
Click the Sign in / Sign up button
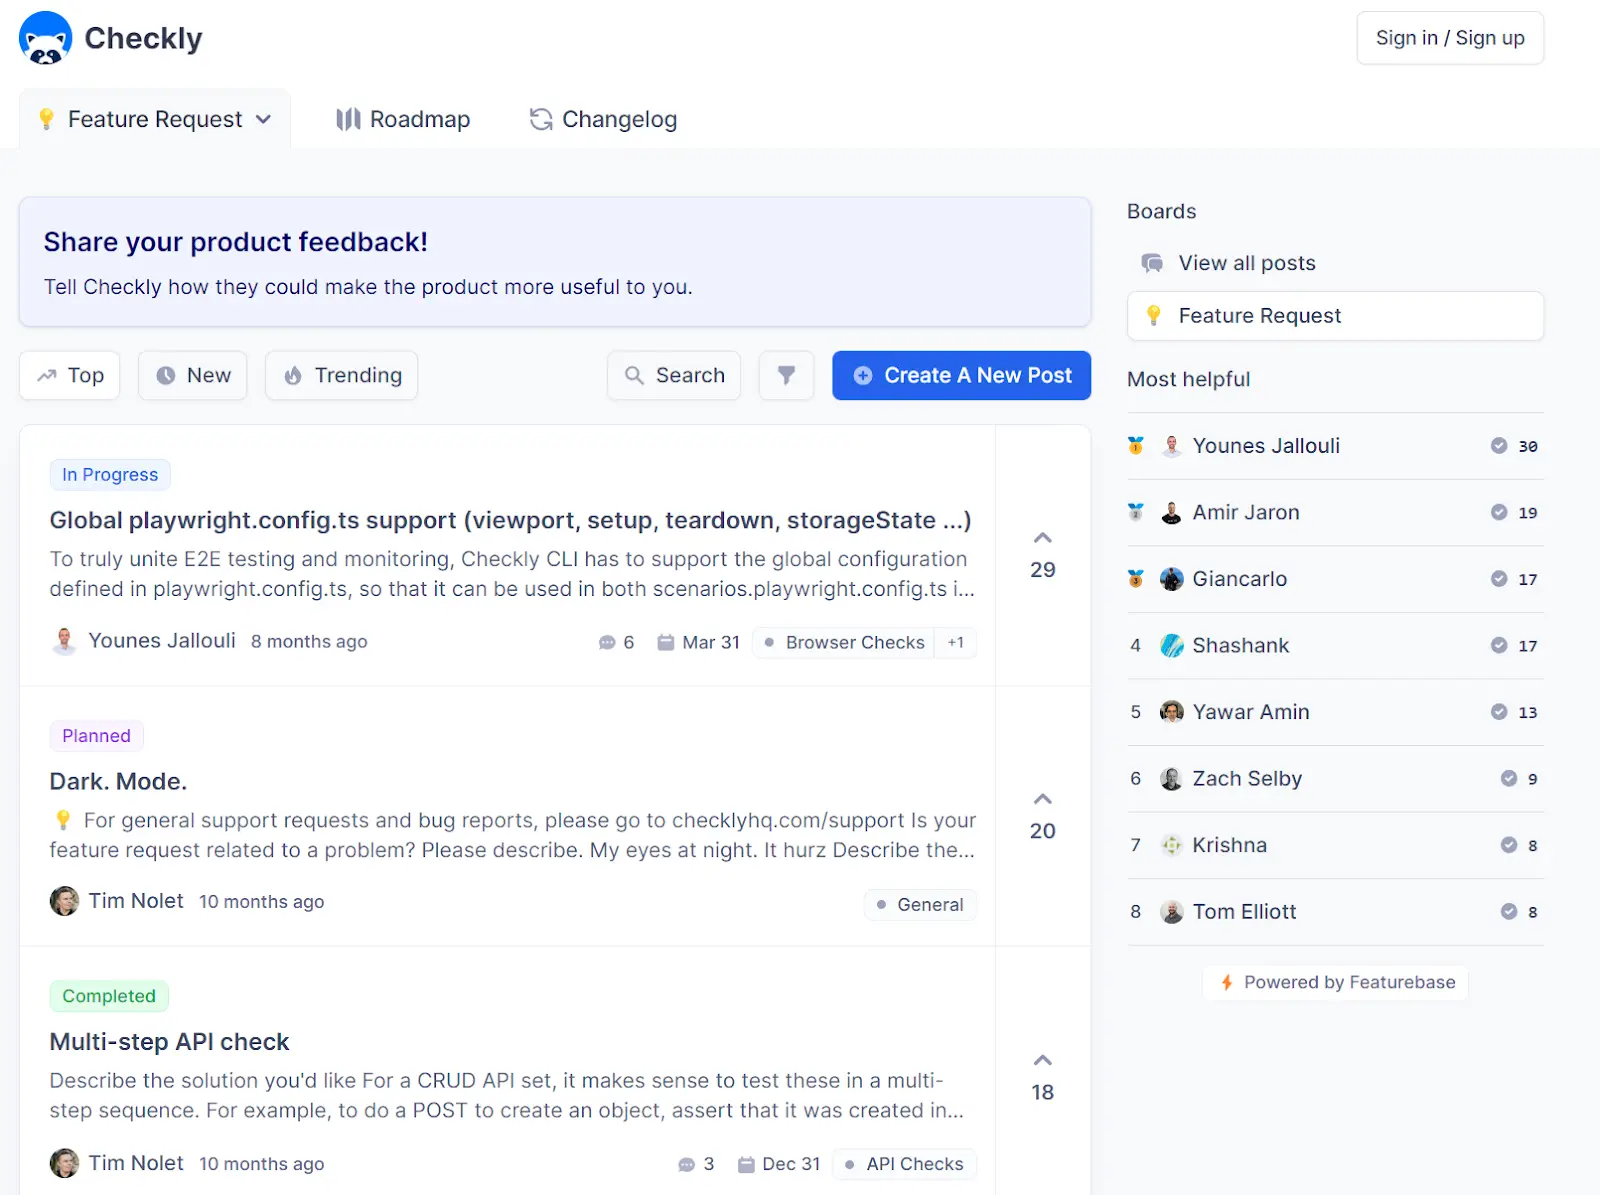coord(1450,38)
